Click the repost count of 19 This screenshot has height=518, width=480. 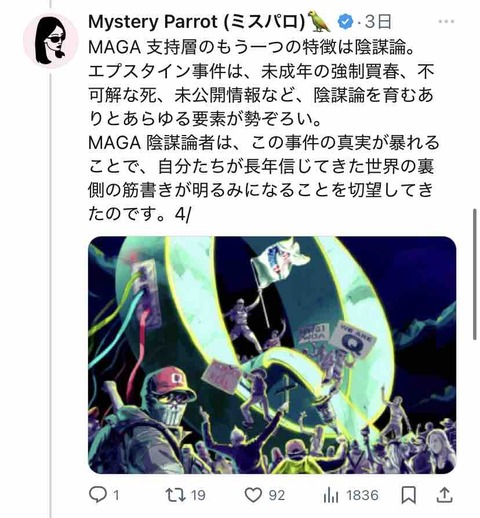(198, 495)
